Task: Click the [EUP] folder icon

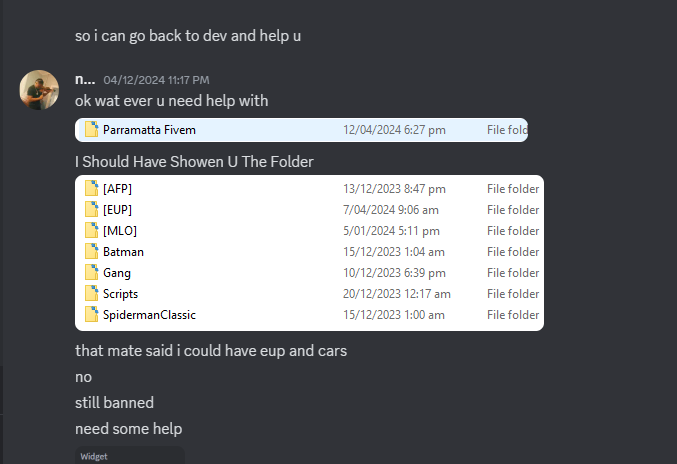Action: pos(91,210)
